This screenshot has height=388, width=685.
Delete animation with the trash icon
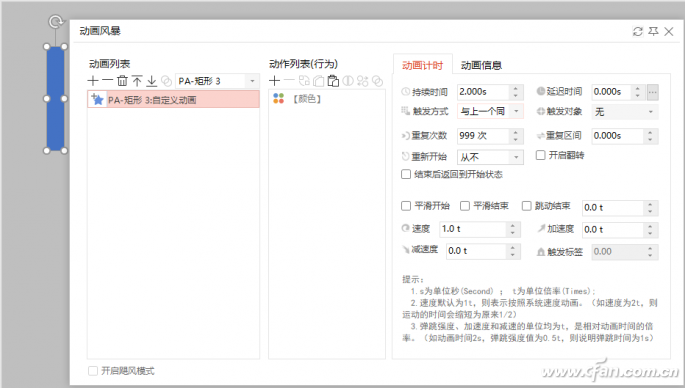[122, 81]
